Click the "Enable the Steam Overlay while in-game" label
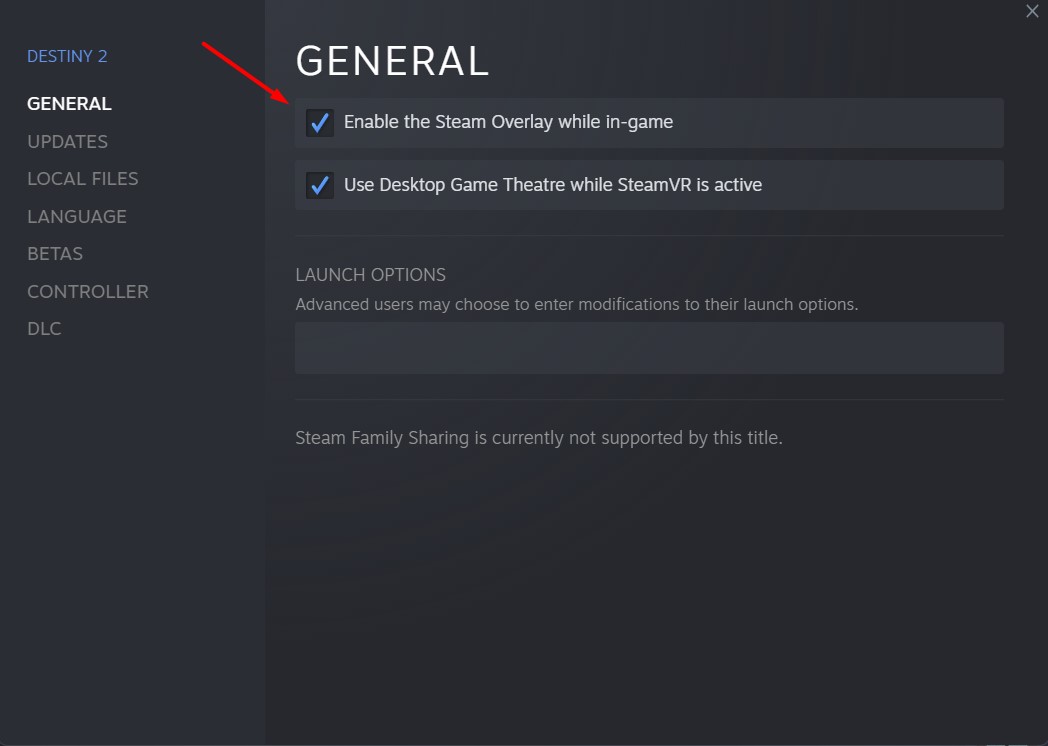Screen dimensions: 1048x746 [508, 122]
